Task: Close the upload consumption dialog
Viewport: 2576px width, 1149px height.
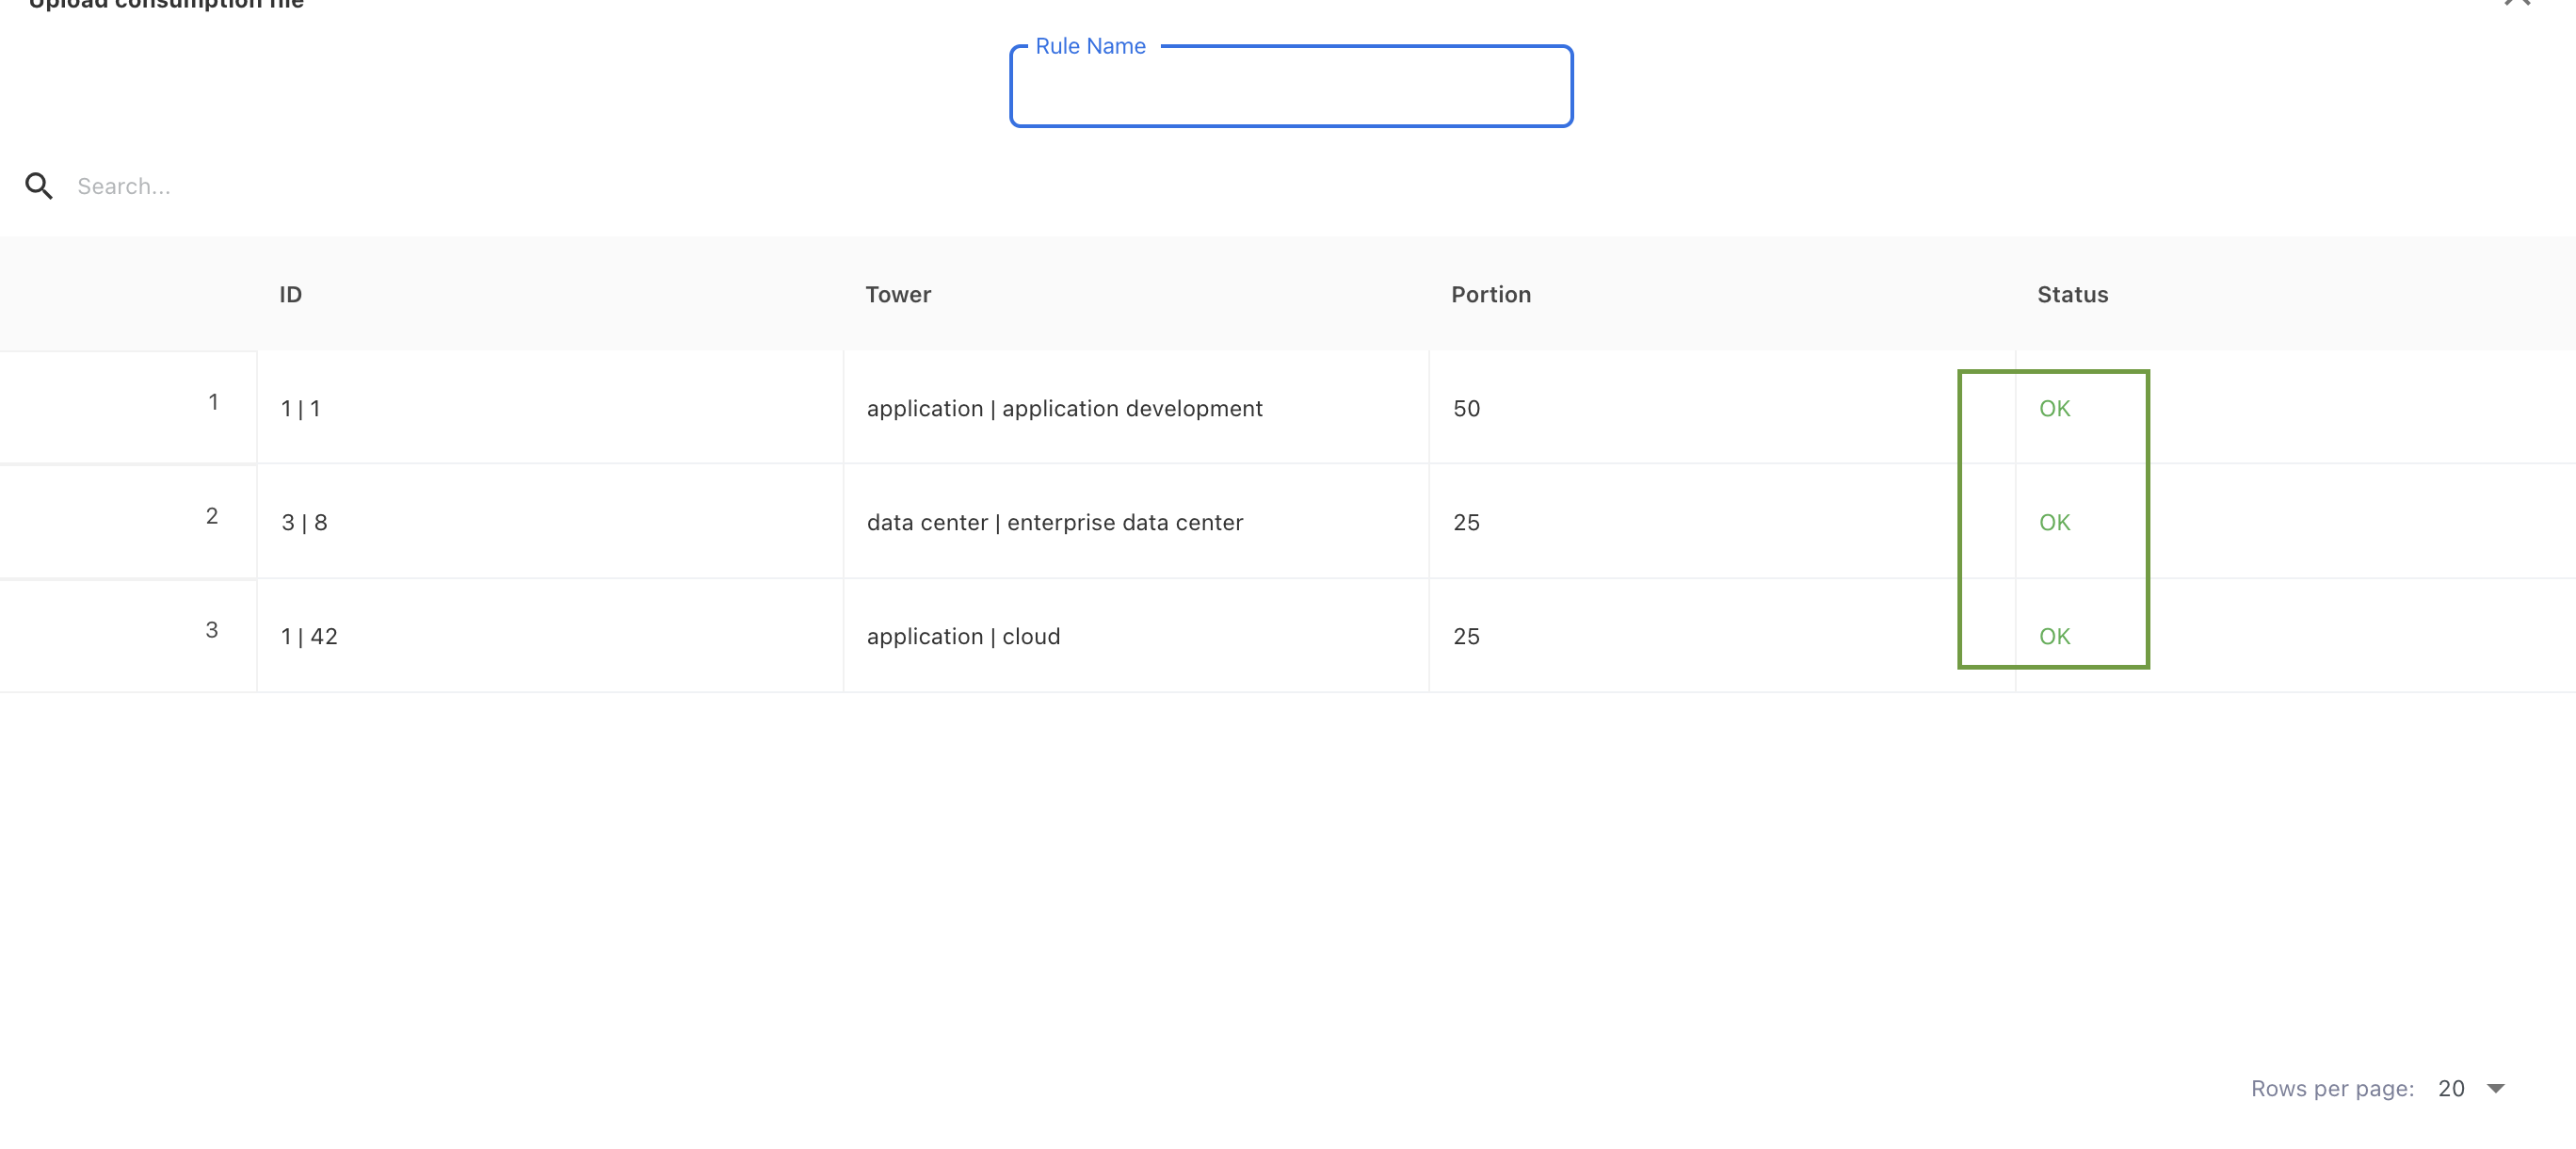Action: (x=2517, y=3)
